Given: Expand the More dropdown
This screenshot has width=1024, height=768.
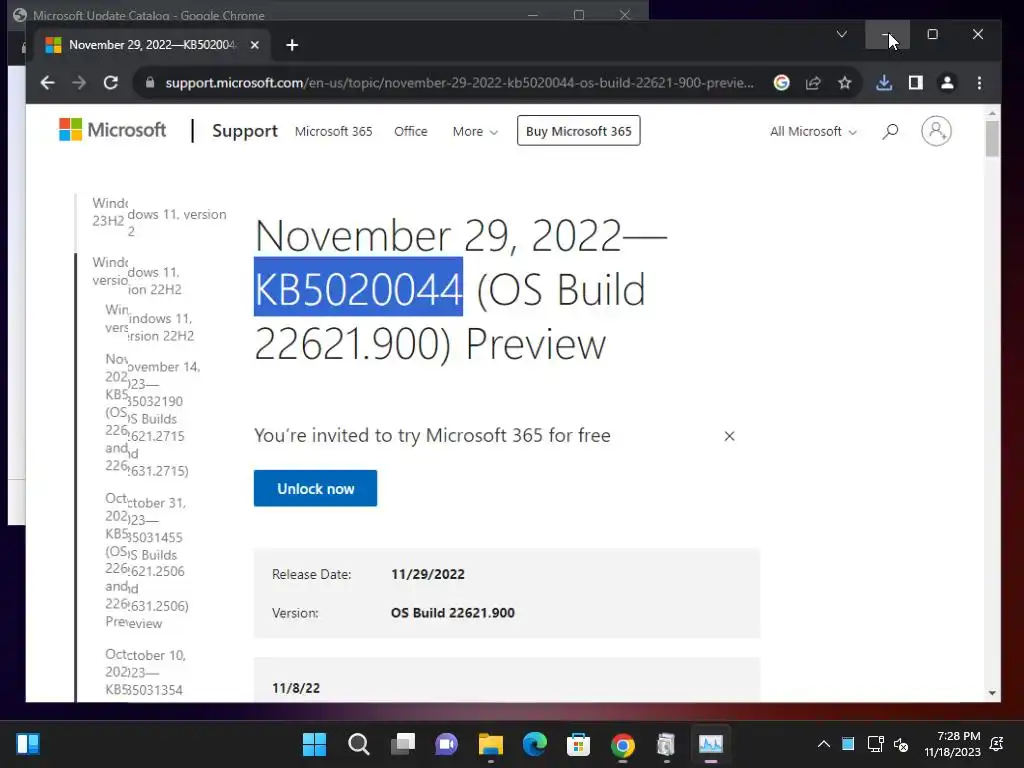Looking at the screenshot, I should pos(475,131).
